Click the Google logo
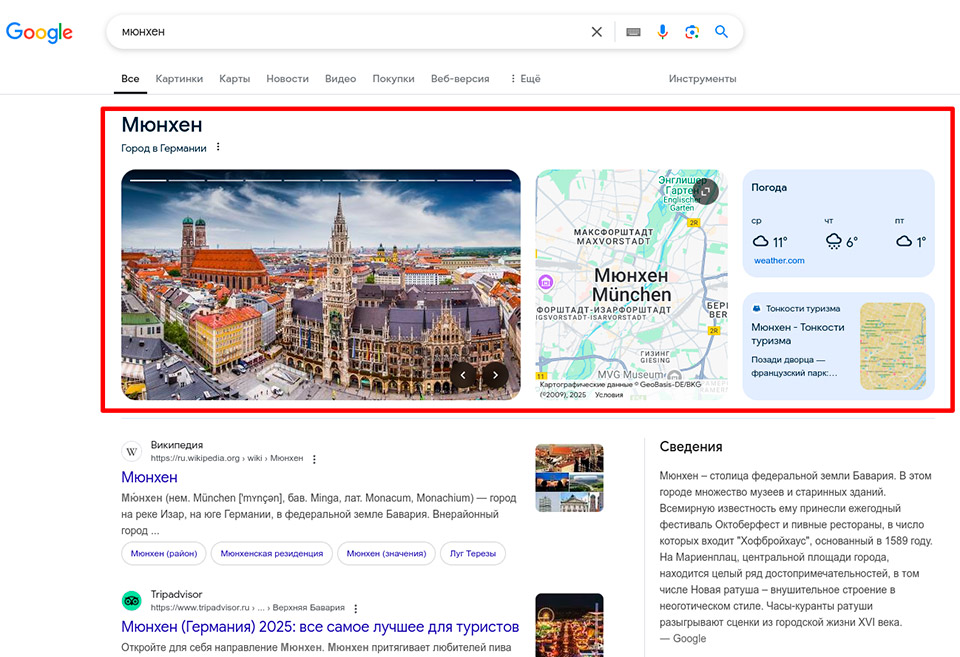Viewport: 960px width, 657px height. click(39, 32)
